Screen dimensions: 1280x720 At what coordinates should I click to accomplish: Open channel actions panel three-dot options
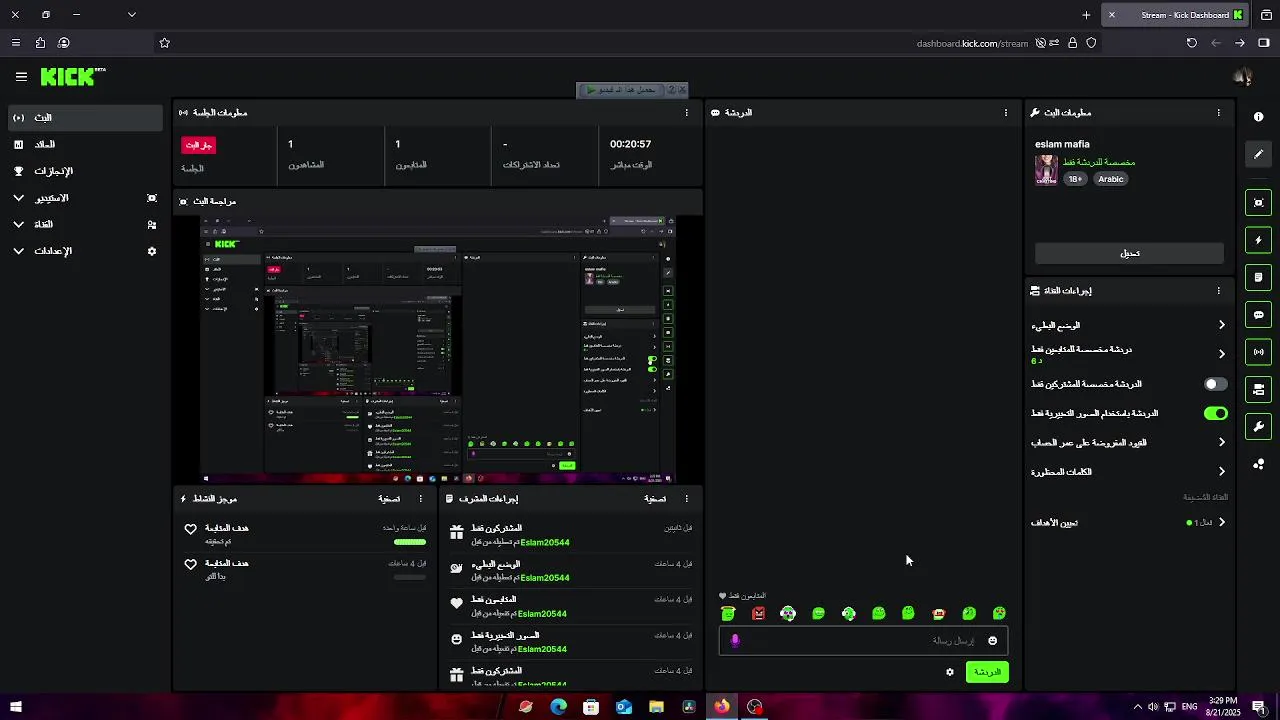1218,291
